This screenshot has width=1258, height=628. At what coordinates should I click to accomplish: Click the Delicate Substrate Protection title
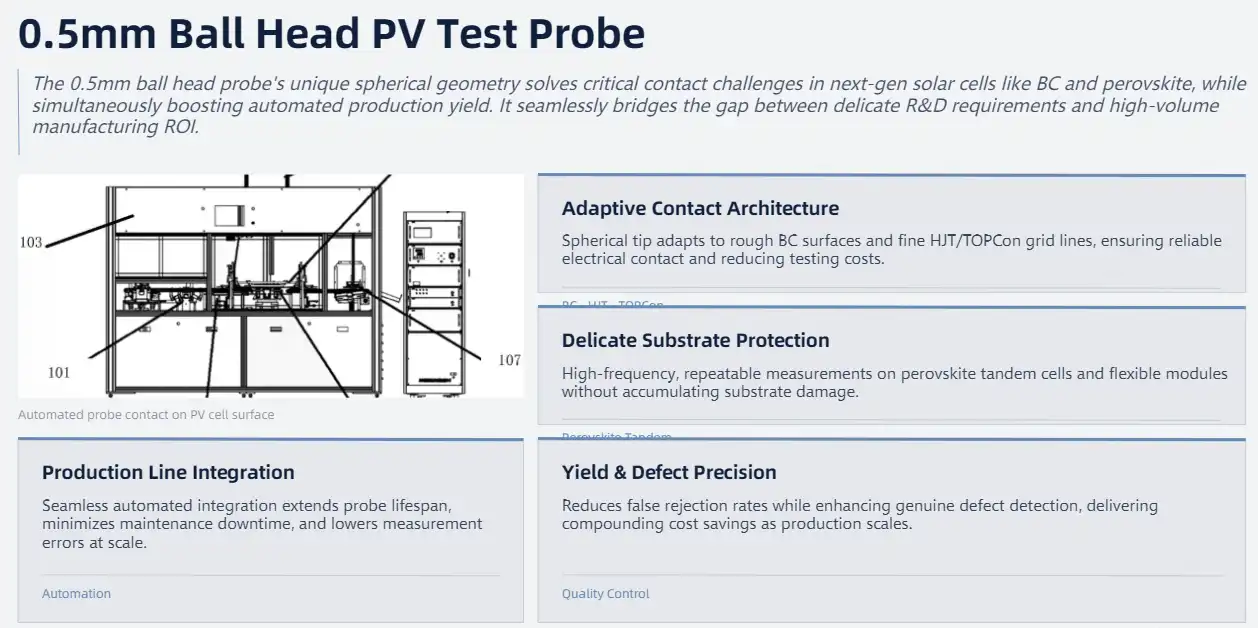tap(696, 340)
